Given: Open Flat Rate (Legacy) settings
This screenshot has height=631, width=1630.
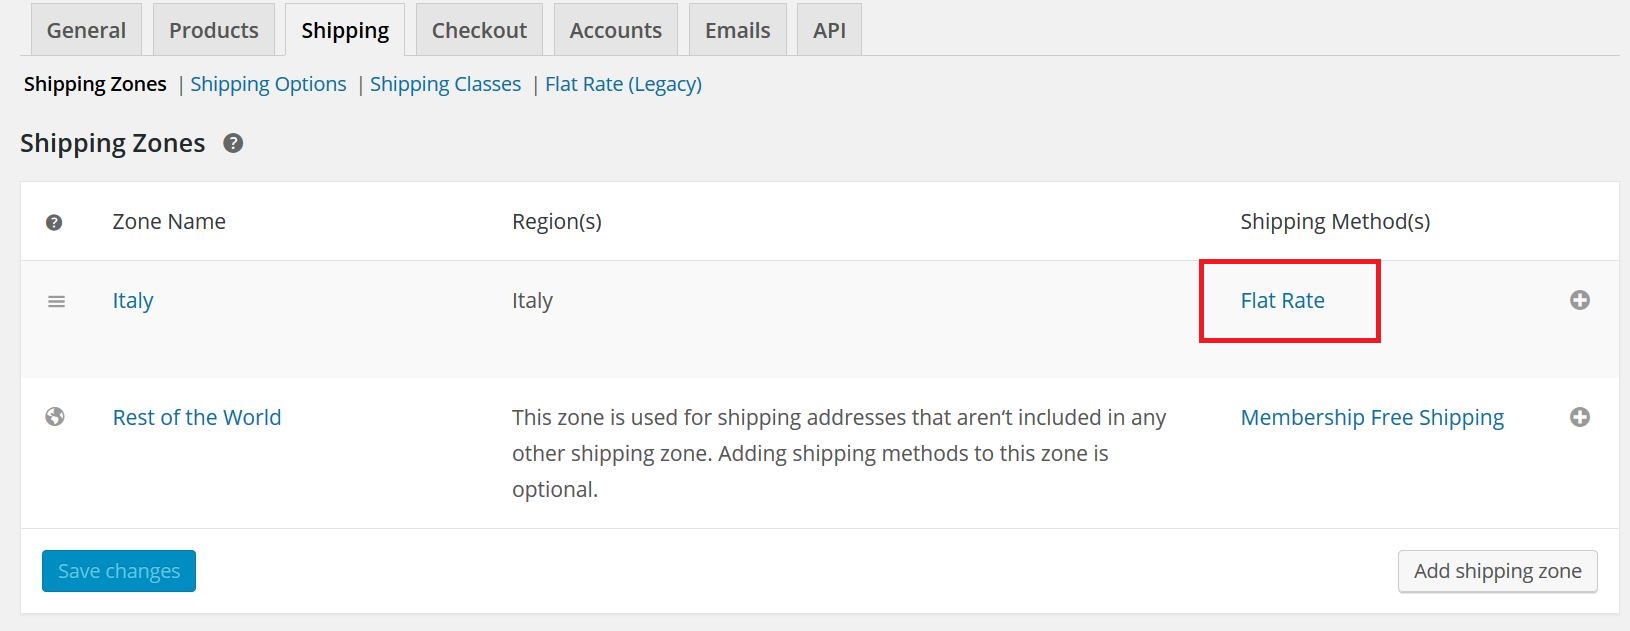Looking at the screenshot, I should [x=623, y=84].
